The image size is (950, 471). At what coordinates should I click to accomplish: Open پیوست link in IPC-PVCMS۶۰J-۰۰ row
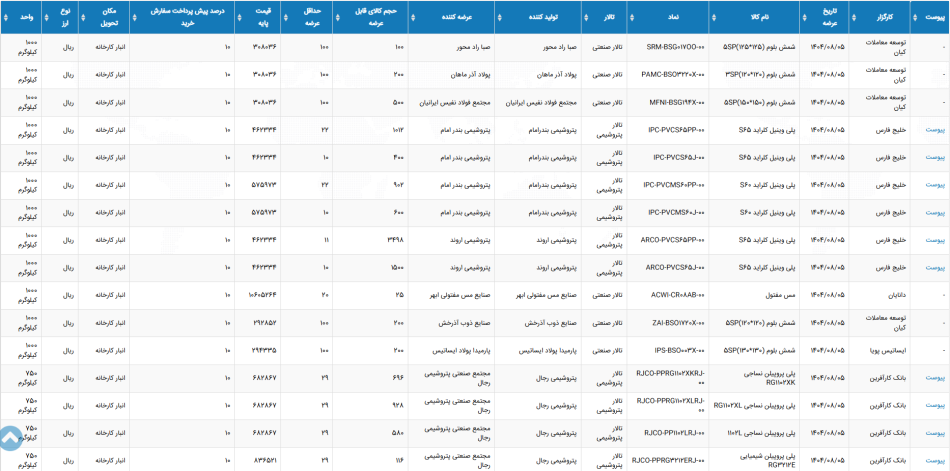coord(935,213)
